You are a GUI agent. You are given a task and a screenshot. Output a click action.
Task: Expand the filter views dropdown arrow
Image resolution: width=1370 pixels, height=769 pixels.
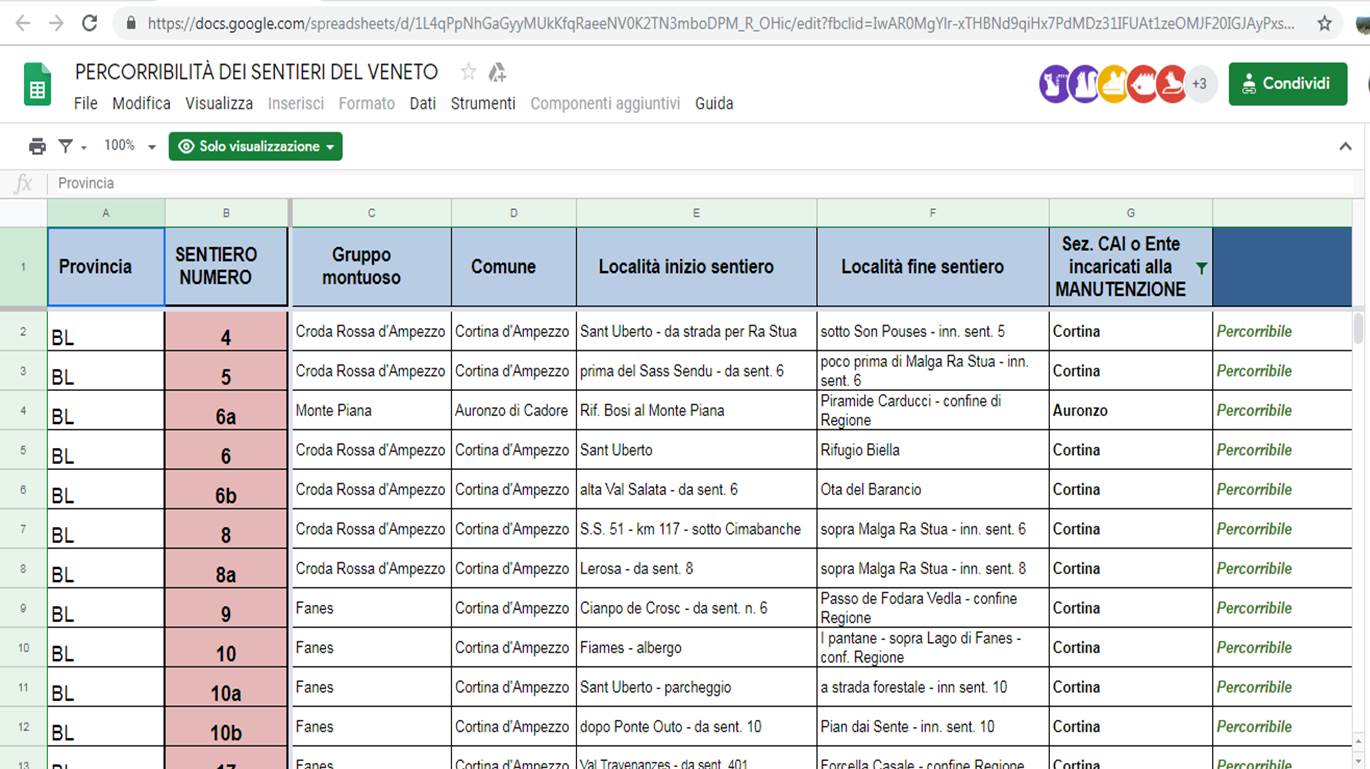point(84,147)
